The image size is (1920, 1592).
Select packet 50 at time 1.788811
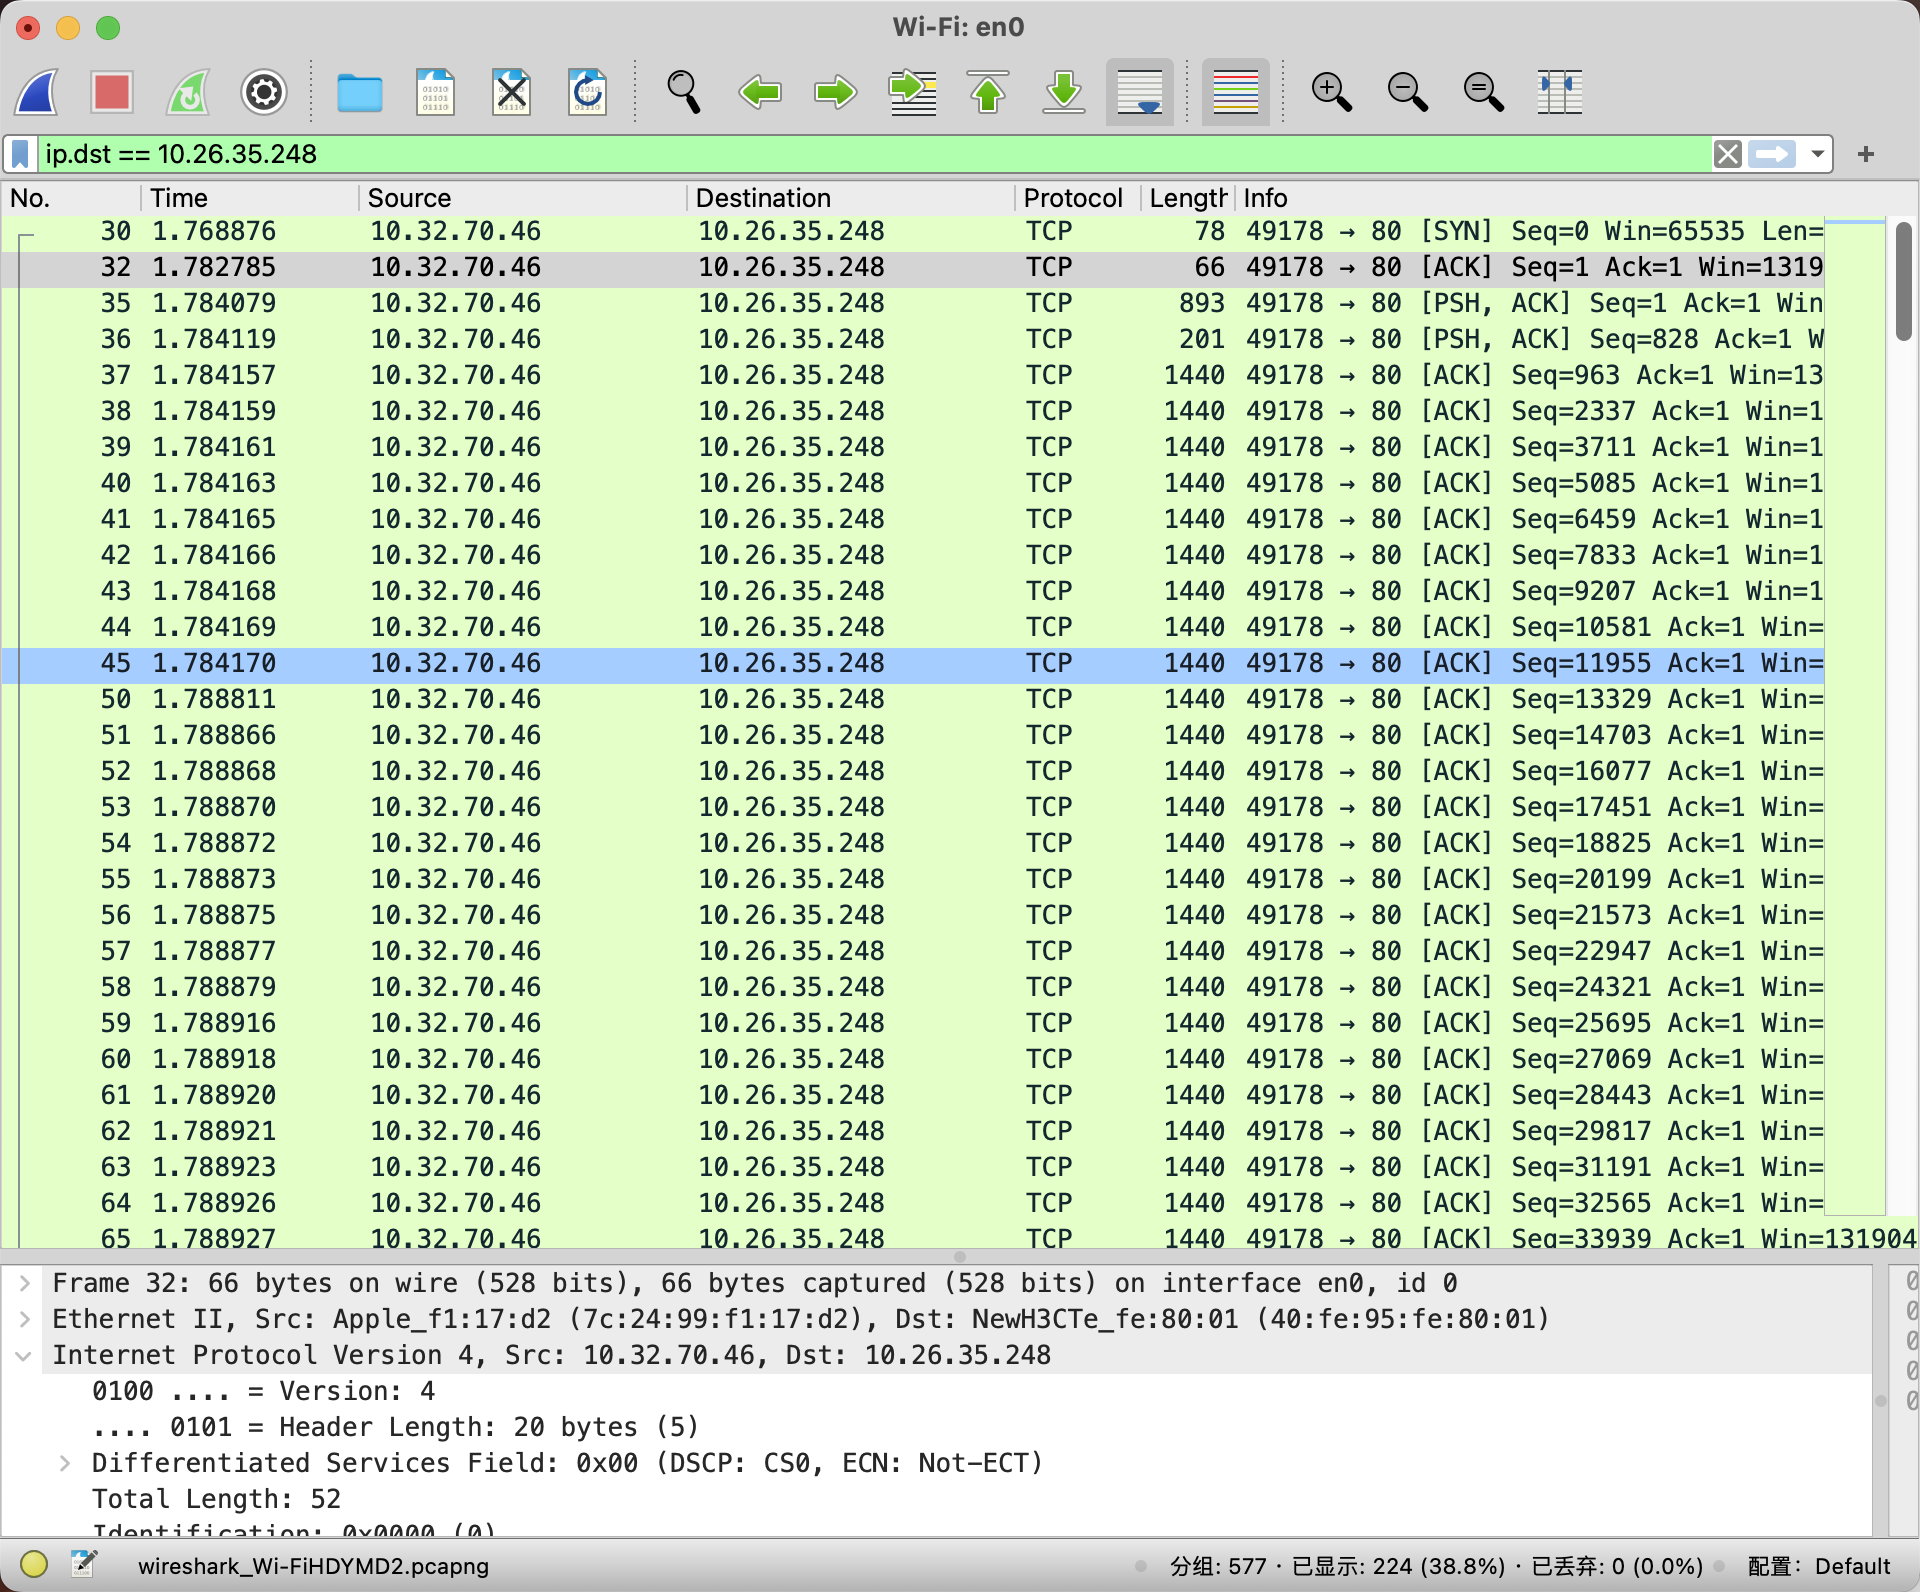click(912, 699)
